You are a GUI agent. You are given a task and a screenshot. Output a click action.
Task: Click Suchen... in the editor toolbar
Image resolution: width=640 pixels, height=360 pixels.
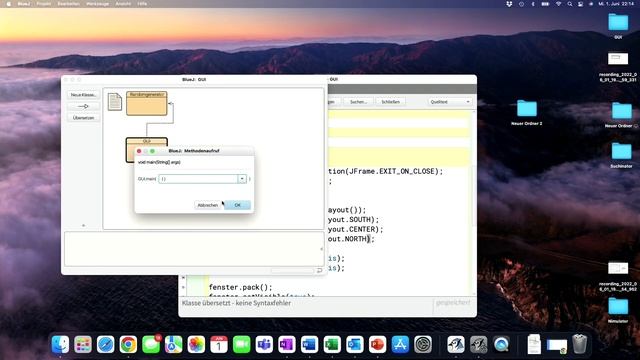358,102
